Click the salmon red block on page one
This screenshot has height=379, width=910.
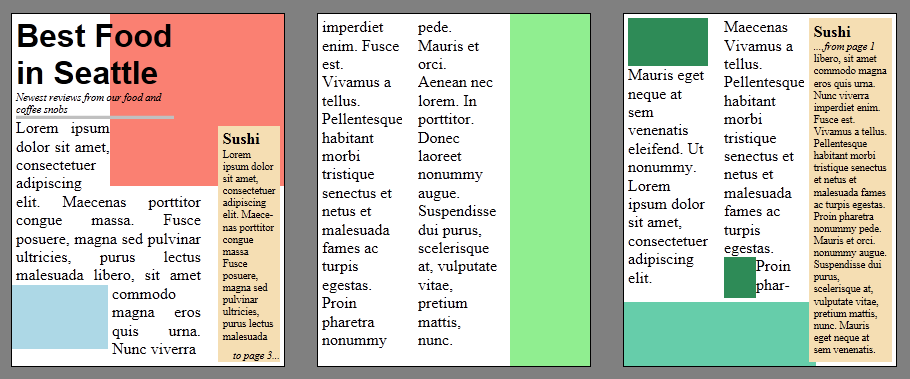[x=197, y=100]
